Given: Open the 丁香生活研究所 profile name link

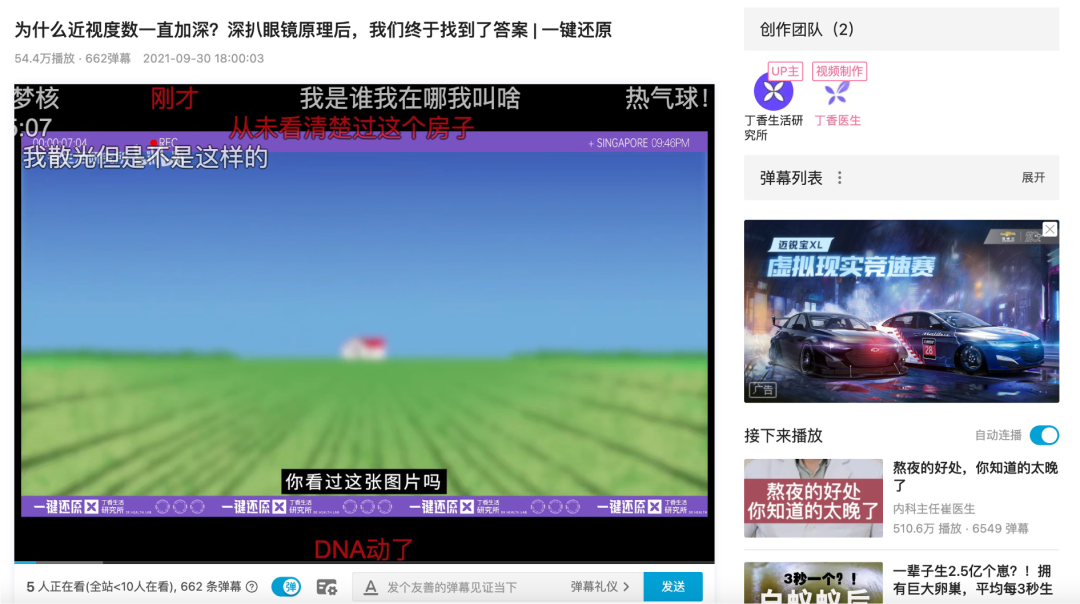Looking at the screenshot, I should [x=773, y=127].
